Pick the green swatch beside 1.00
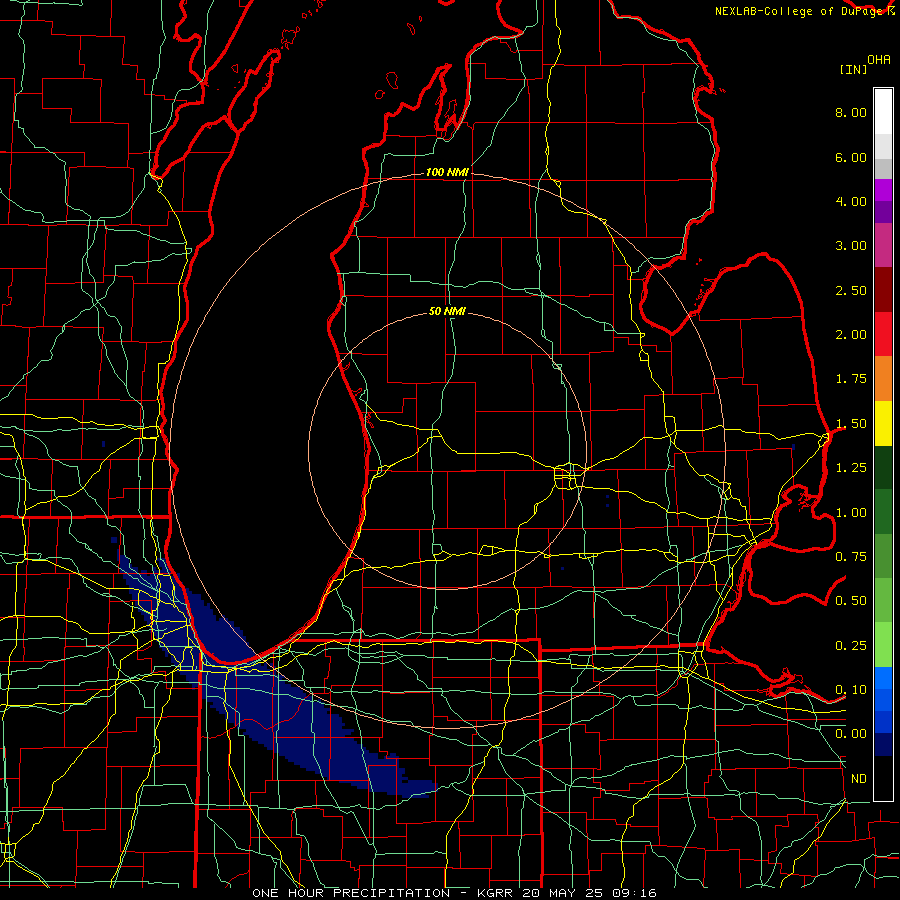Viewport: 900px width, 900px height. click(x=883, y=512)
